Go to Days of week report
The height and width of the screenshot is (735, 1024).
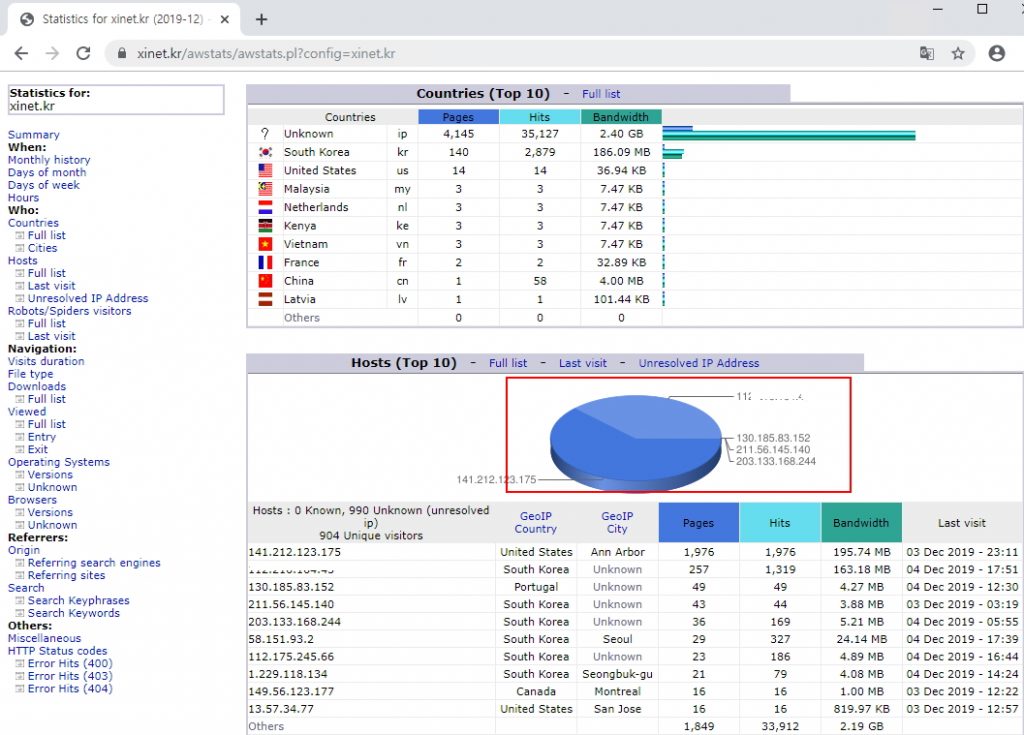43,185
